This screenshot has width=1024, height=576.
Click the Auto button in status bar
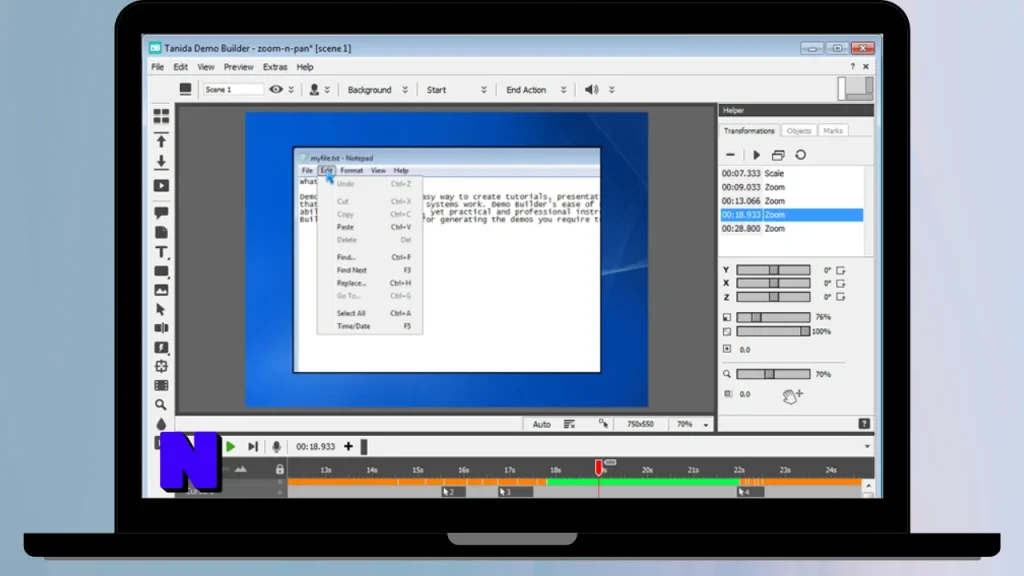point(541,424)
